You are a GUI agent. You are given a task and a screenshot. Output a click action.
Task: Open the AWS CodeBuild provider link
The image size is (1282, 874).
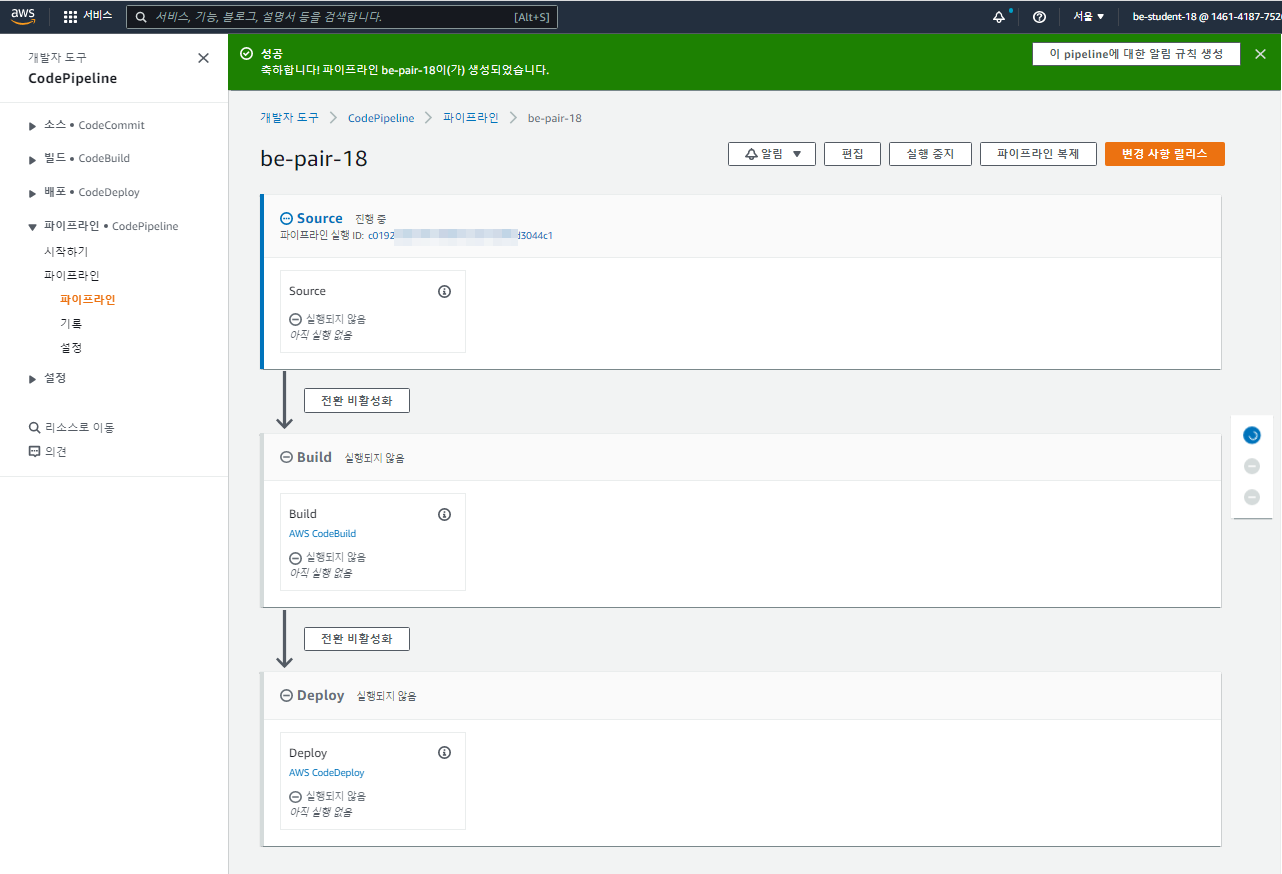[x=322, y=534]
